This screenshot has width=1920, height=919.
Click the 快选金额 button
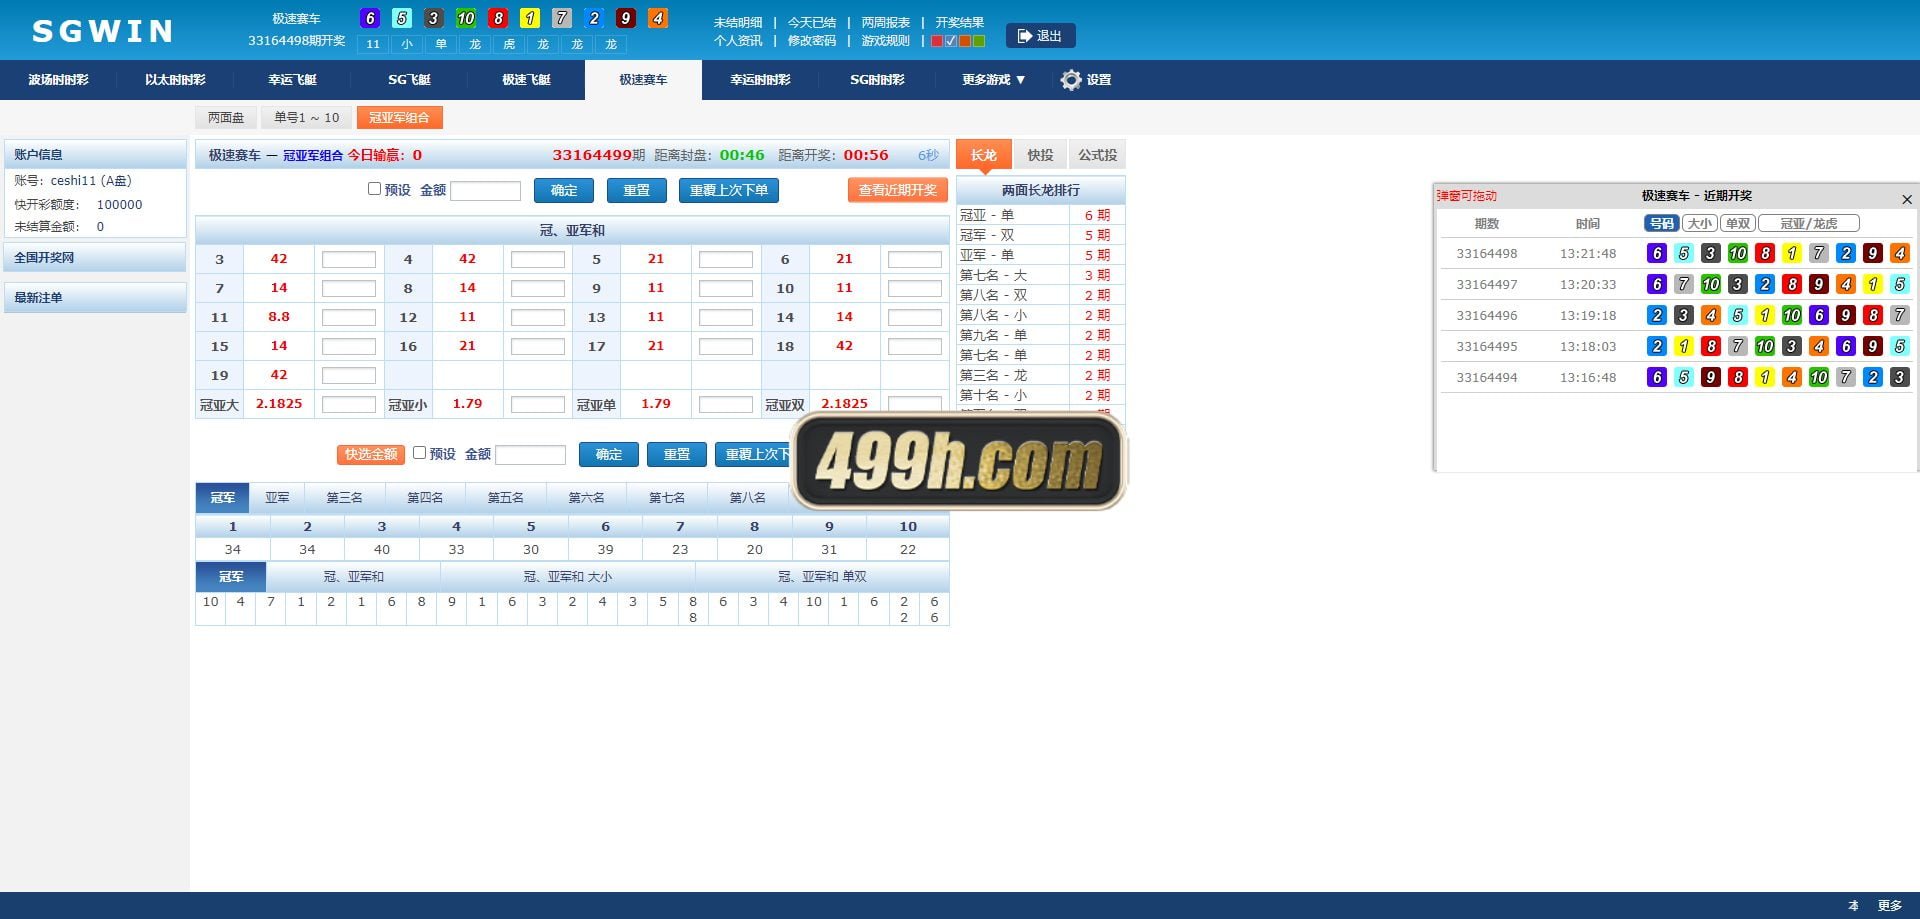371,454
